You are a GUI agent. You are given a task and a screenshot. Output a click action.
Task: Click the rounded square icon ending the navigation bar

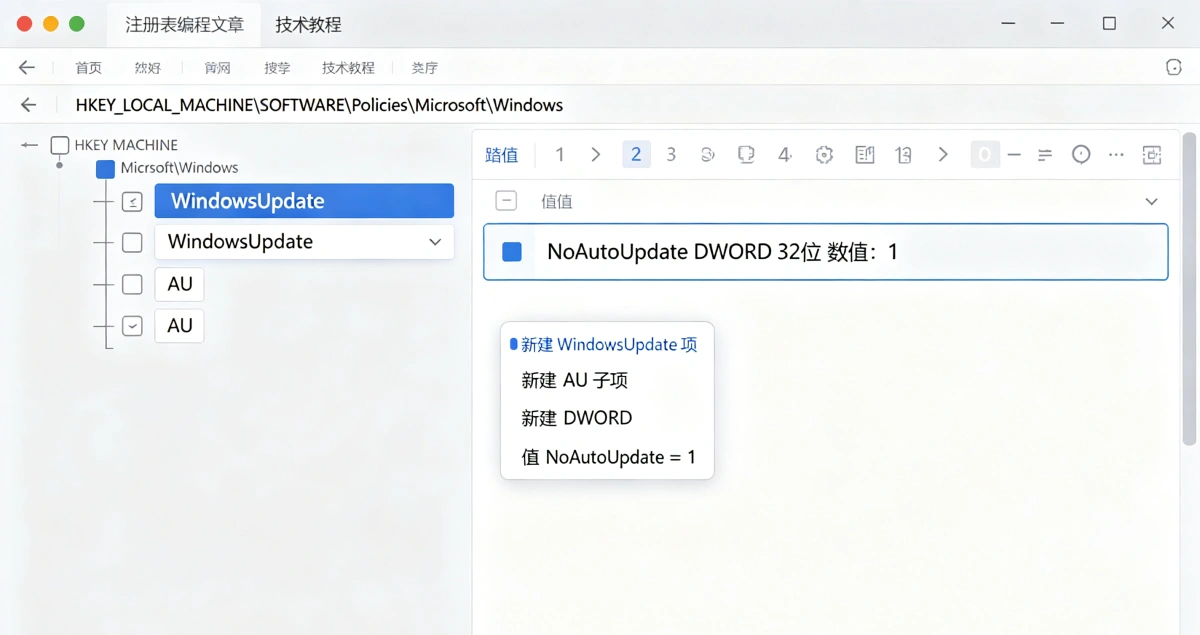1174,67
